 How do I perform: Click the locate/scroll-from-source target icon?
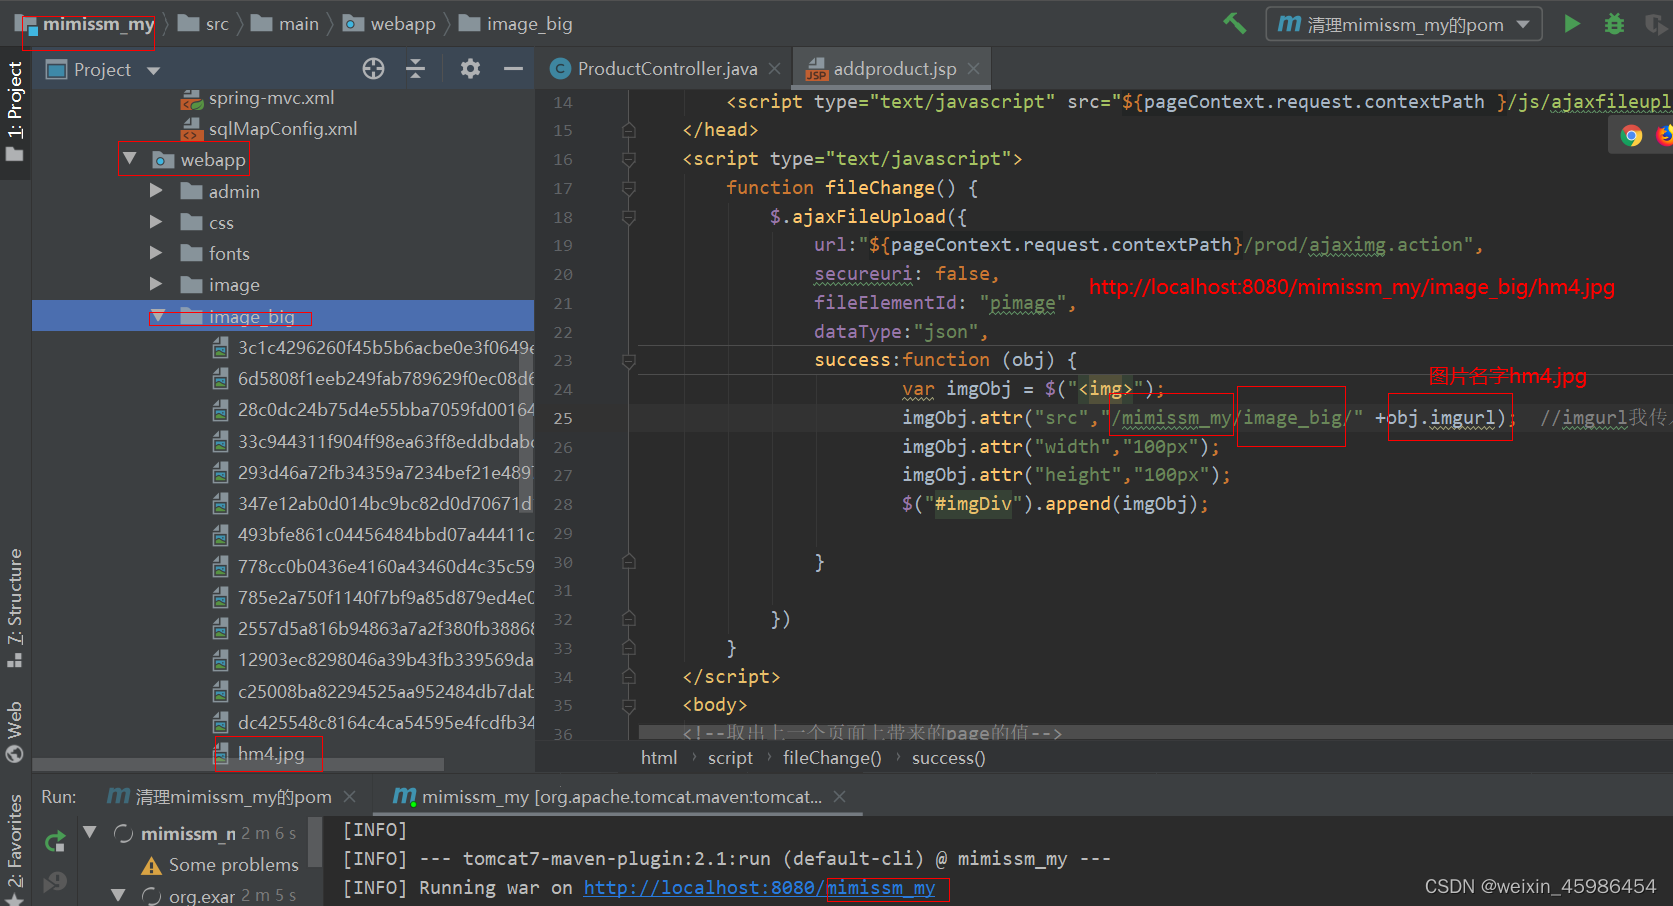tap(373, 68)
